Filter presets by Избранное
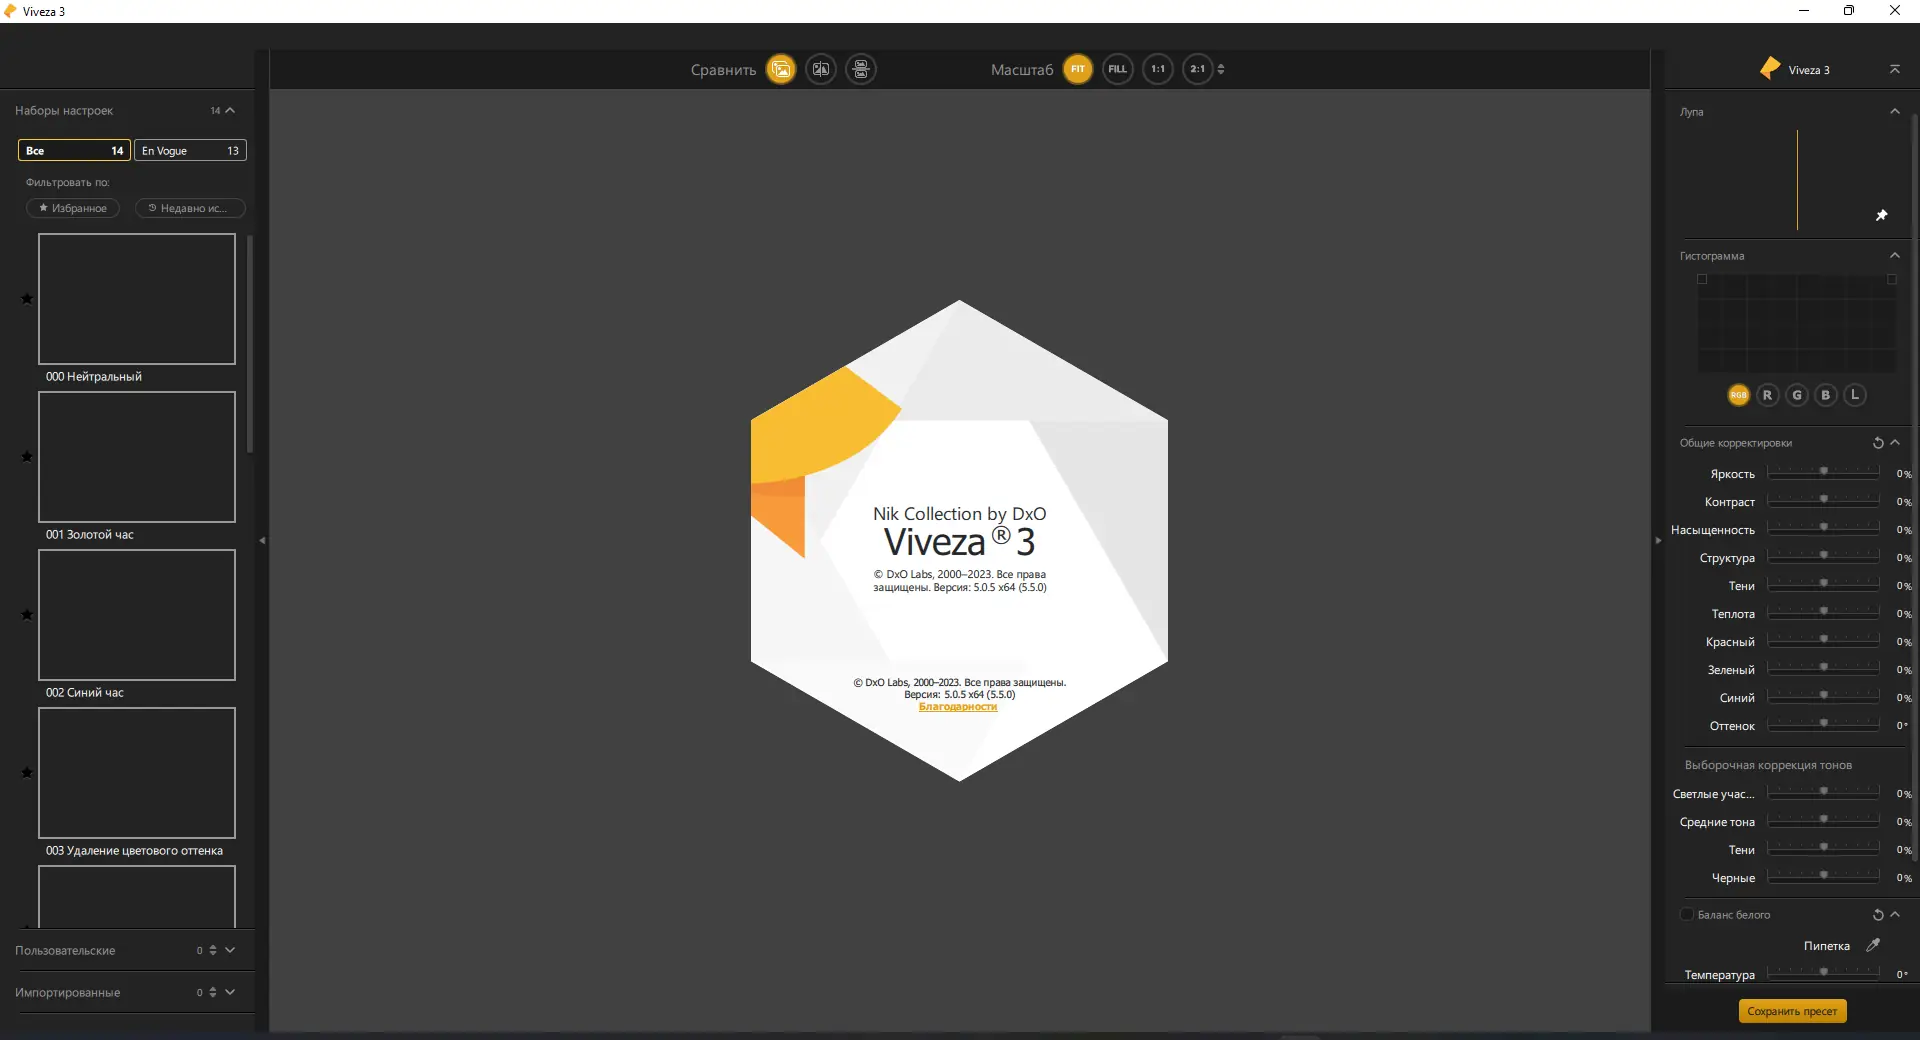The width and height of the screenshot is (1920, 1040). click(73, 208)
